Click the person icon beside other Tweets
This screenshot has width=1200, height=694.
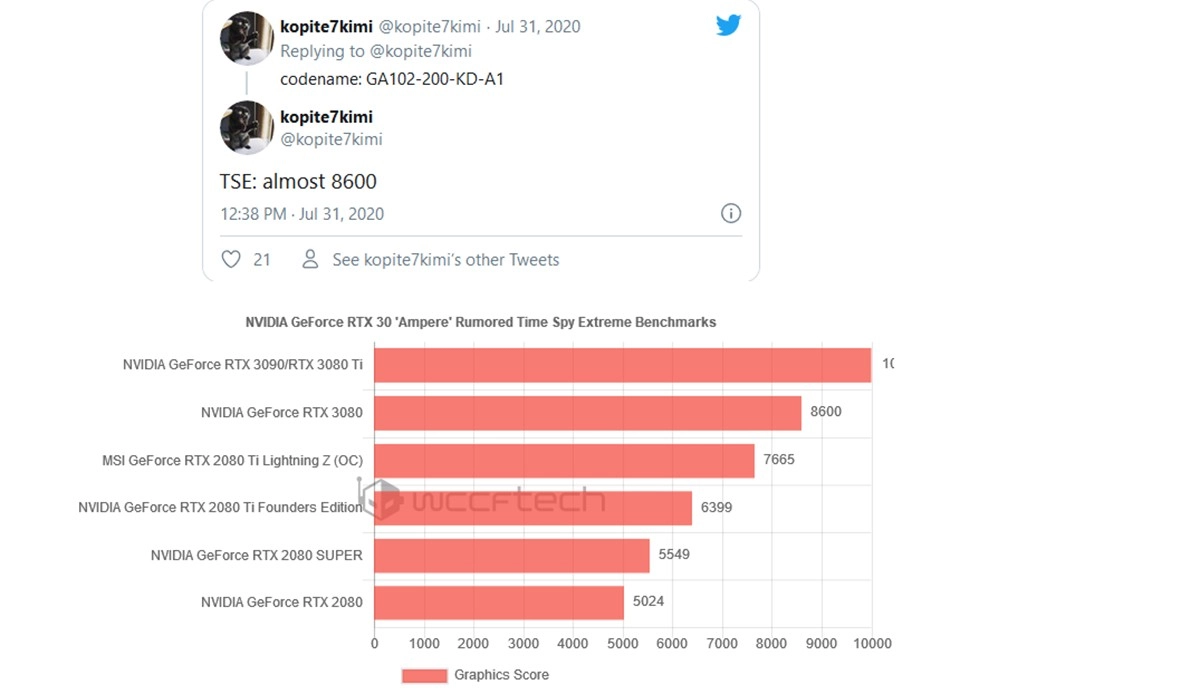[x=310, y=259]
